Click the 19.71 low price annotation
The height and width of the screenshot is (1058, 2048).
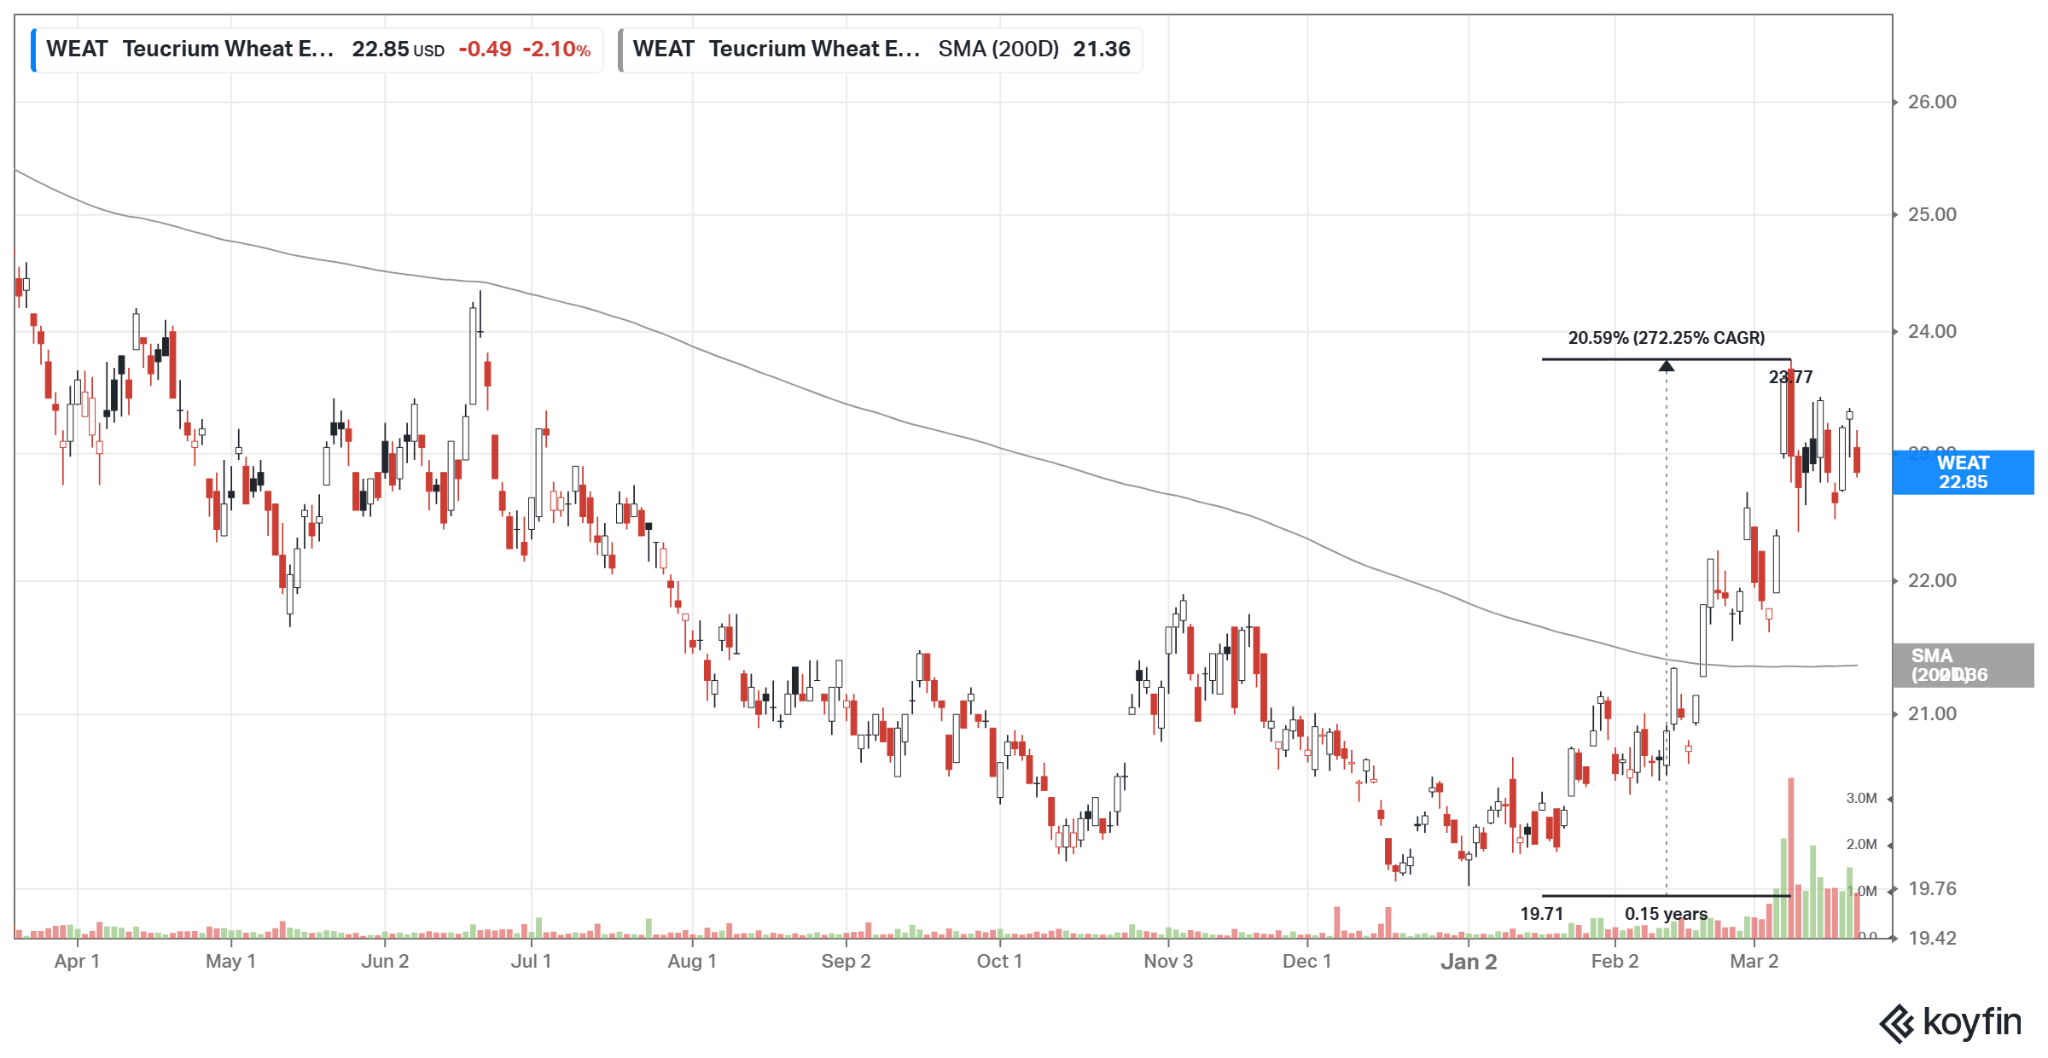pos(1542,914)
